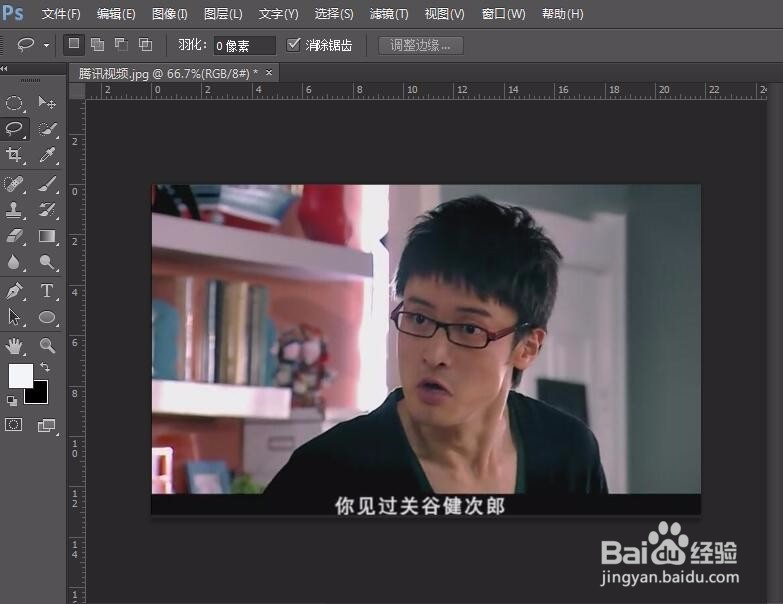Reset default foreground and background colors
Image resolution: width=783 pixels, height=604 pixels.
(11, 400)
